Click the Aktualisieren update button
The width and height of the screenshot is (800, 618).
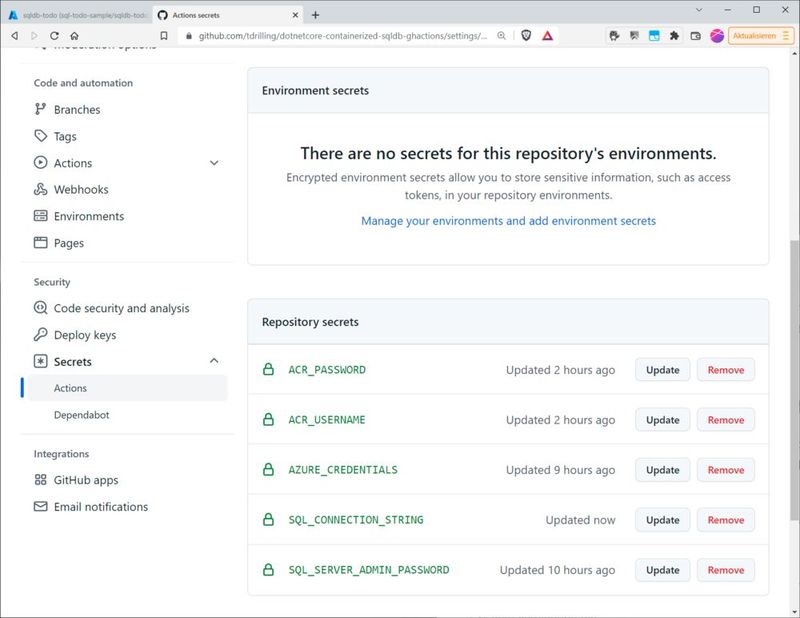click(x=761, y=36)
